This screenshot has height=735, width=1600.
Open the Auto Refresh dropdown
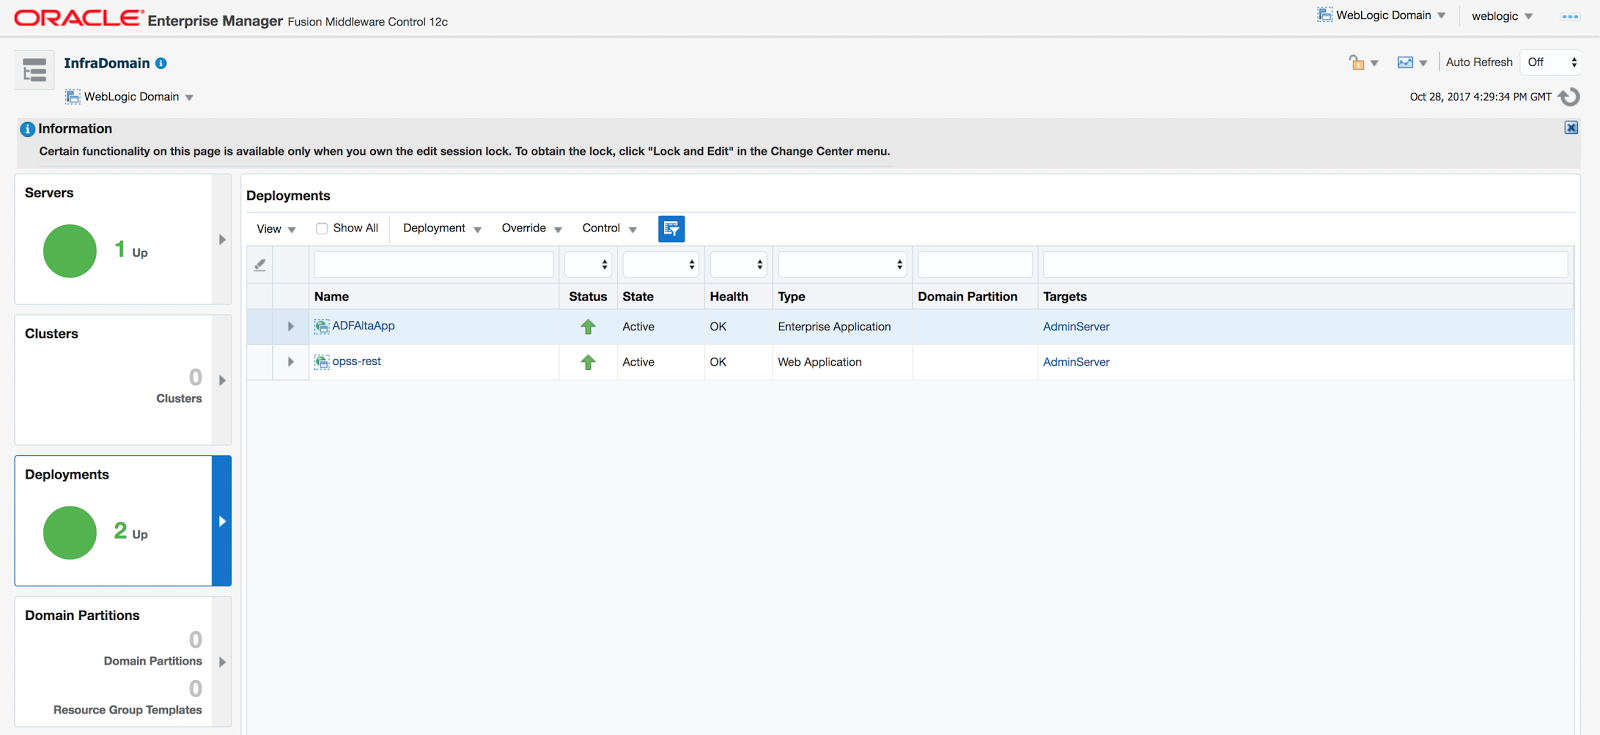[1551, 62]
